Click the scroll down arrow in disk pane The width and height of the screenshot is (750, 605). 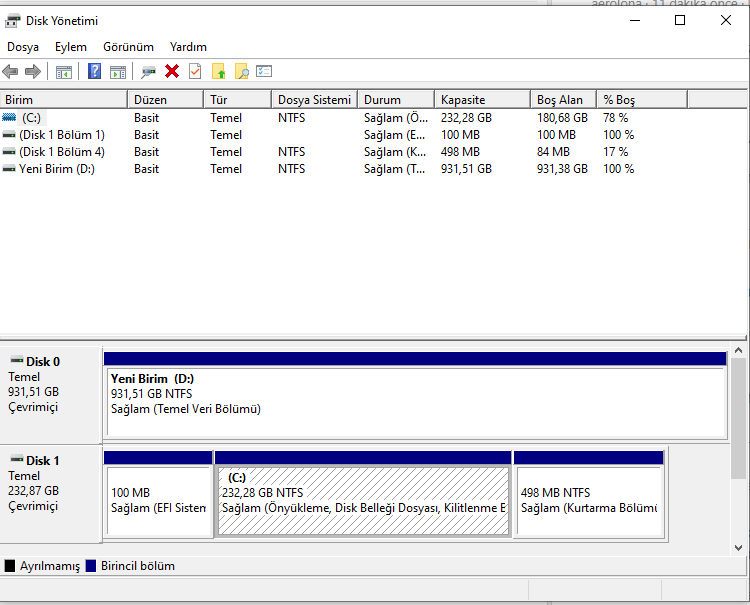click(x=739, y=548)
